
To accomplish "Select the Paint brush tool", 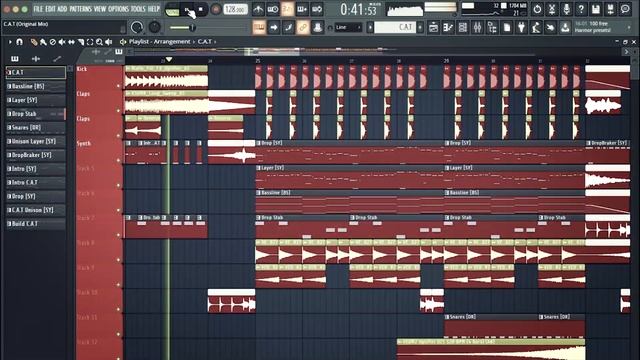I will tap(43, 42).
